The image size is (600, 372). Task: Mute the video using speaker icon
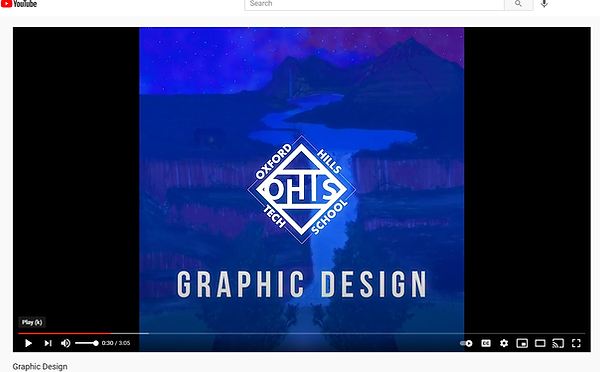(65, 343)
